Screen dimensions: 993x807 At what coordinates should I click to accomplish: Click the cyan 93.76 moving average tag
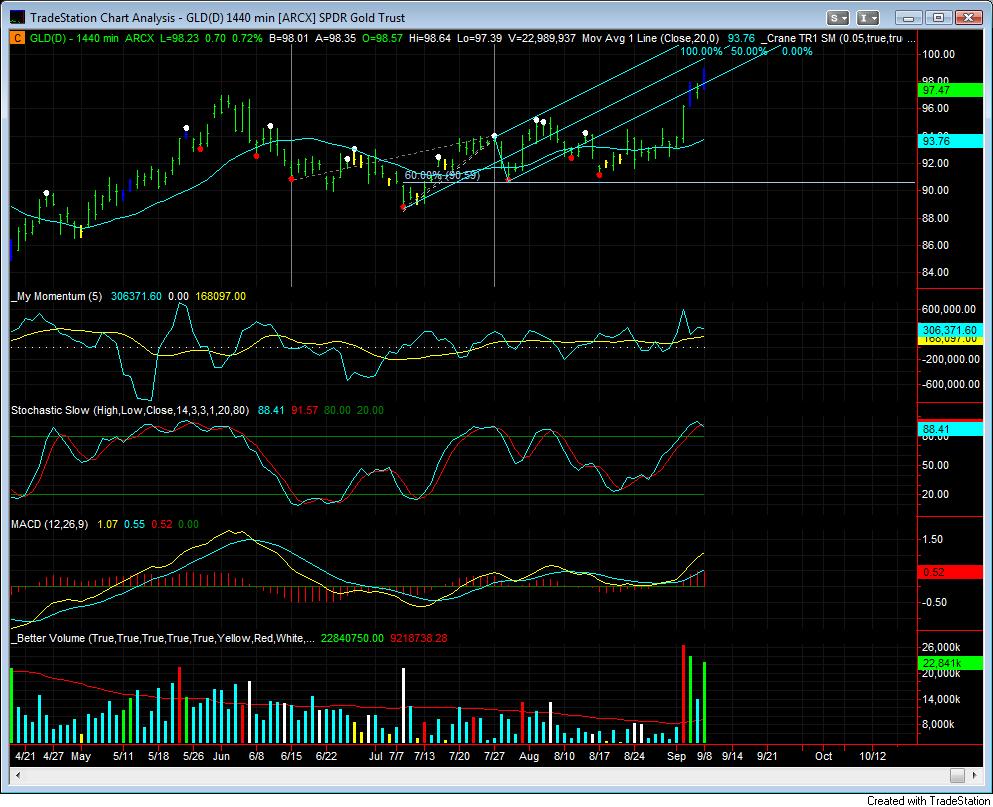tap(949, 141)
